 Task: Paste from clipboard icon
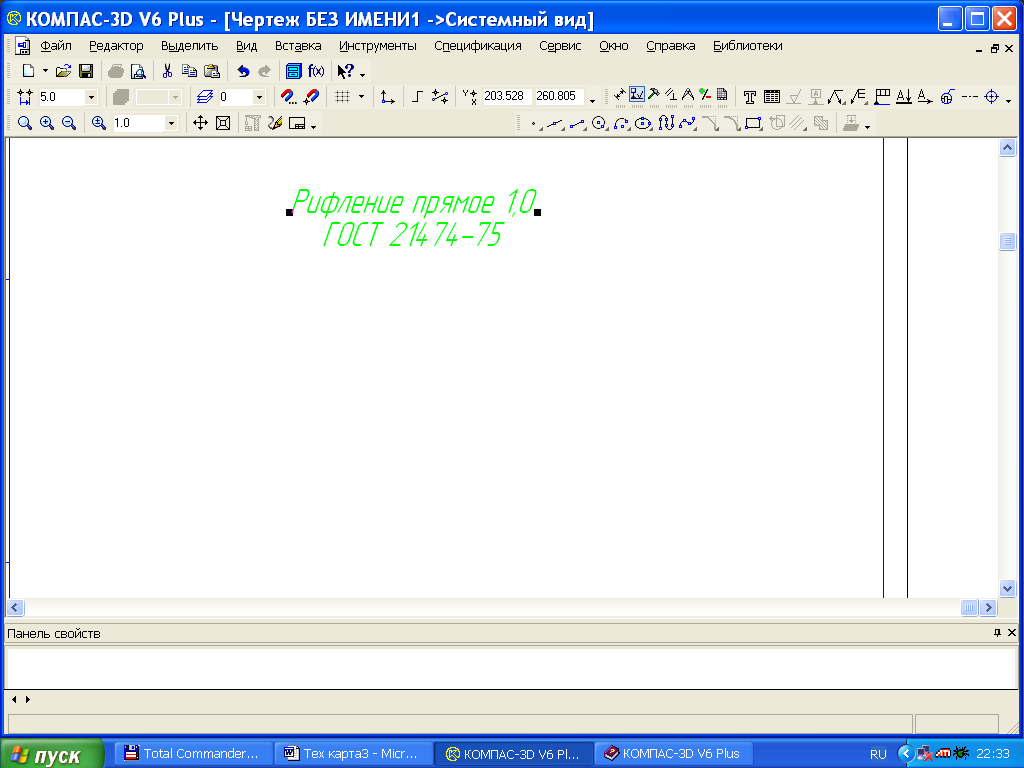(212, 71)
